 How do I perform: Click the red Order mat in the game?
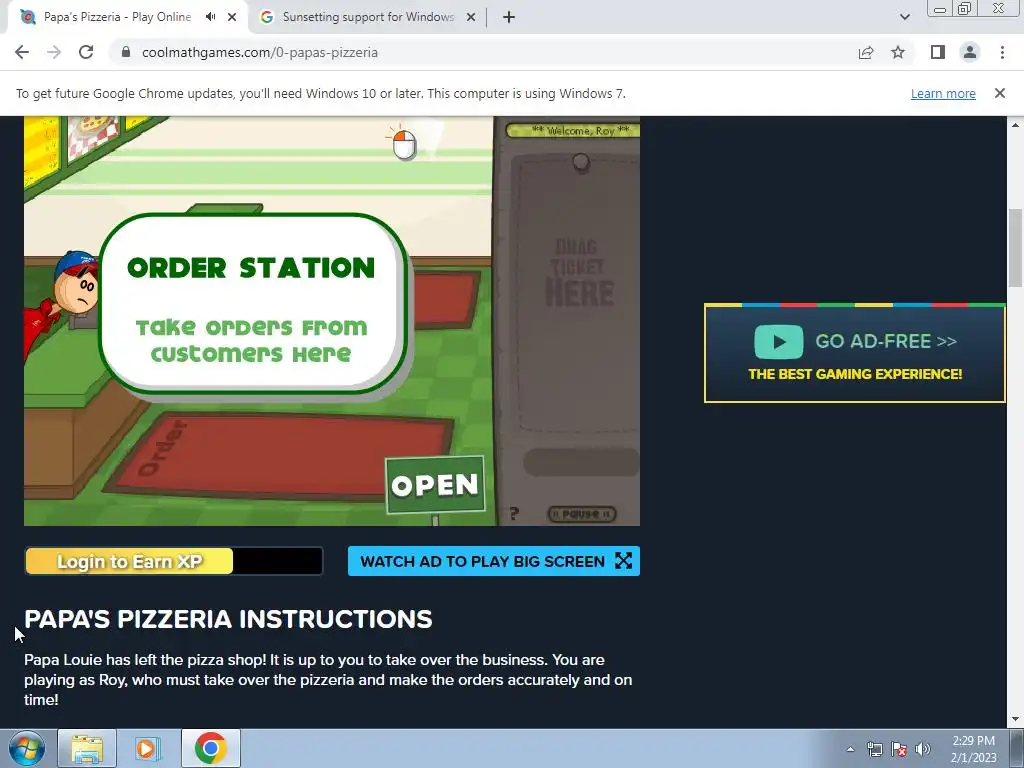coord(281,455)
